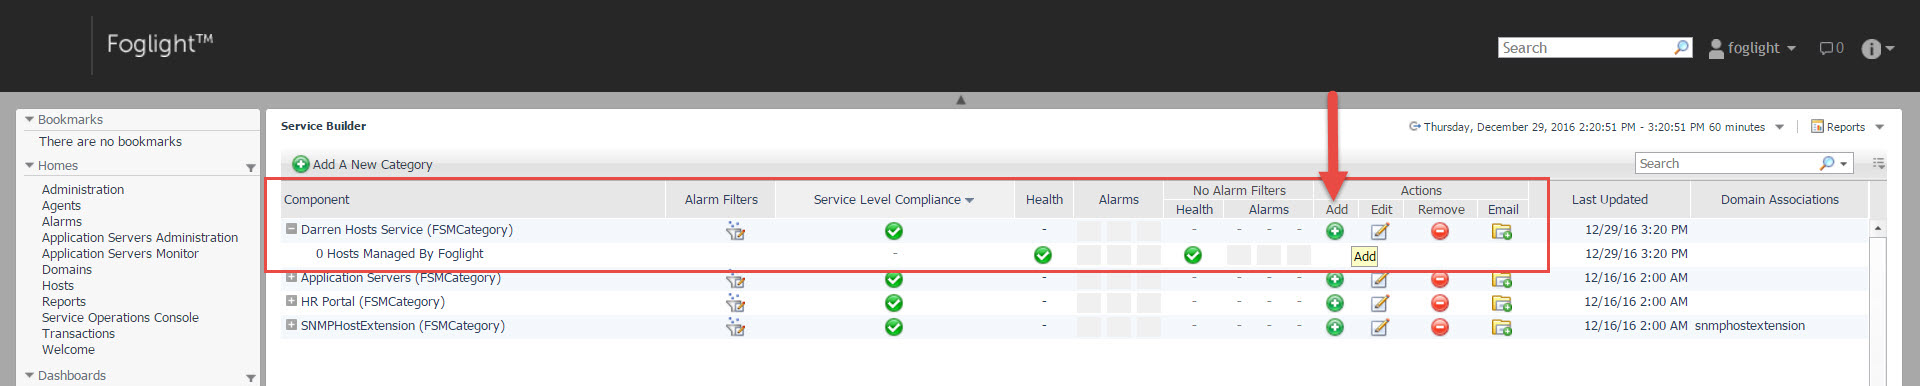Click the Service Builder table Search field
Screen dimensions: 1920x386
(x=1726, y=163)
